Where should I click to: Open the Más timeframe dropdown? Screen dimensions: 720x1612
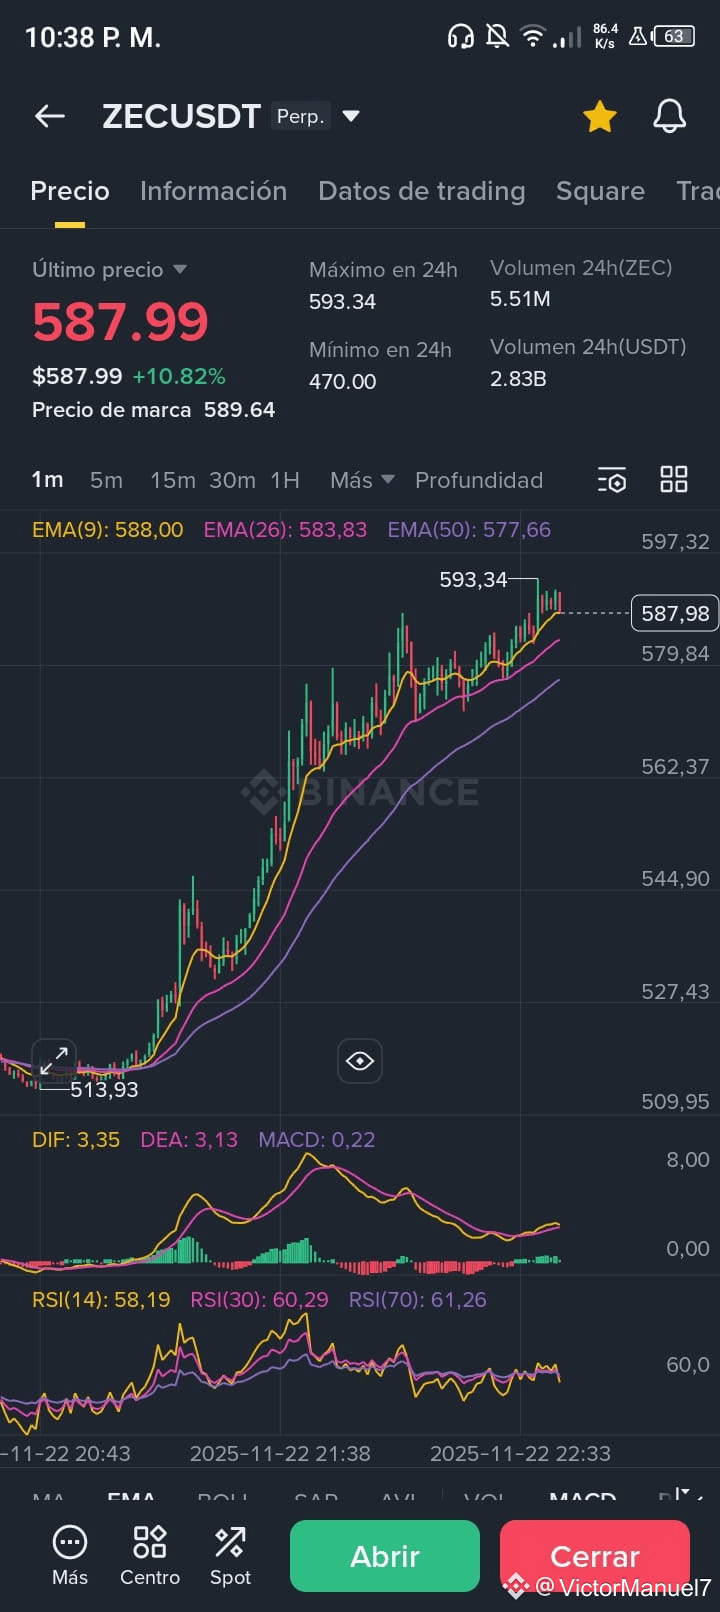coord(362,480)
